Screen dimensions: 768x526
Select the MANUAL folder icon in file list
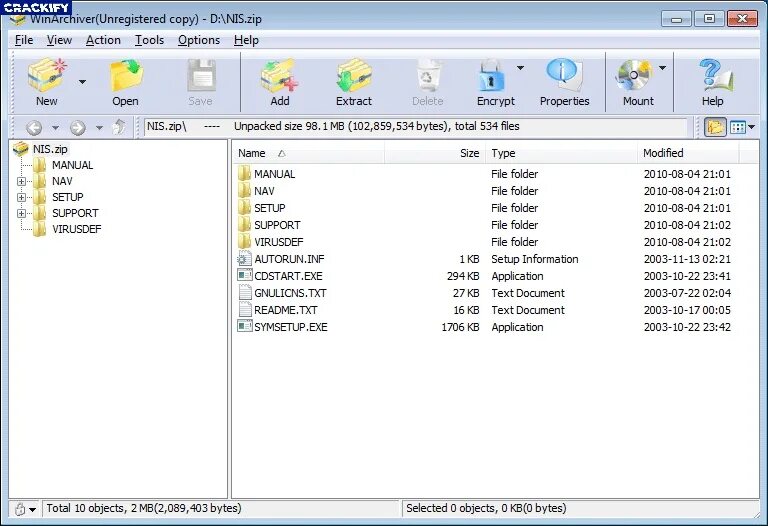[x=244, y=174]
